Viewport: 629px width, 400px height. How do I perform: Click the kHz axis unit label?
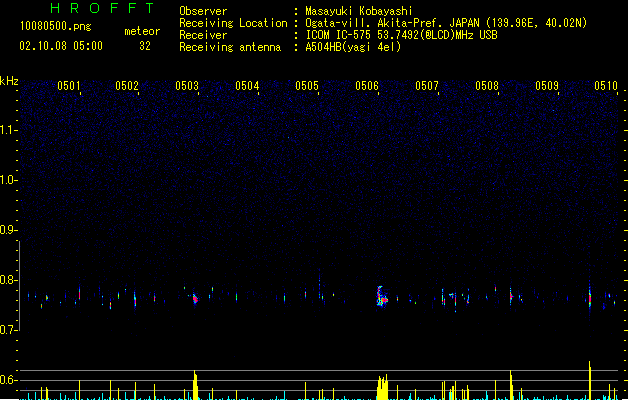pyautogui.click(x=9, y=81)
